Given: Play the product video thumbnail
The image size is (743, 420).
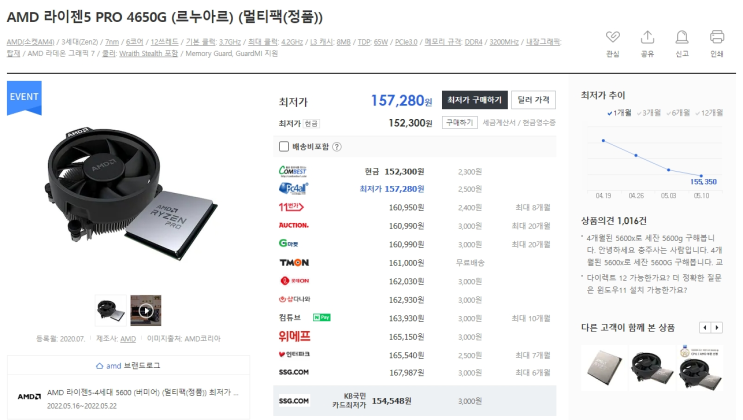Looking at the screenshot, I should point(146,310).
